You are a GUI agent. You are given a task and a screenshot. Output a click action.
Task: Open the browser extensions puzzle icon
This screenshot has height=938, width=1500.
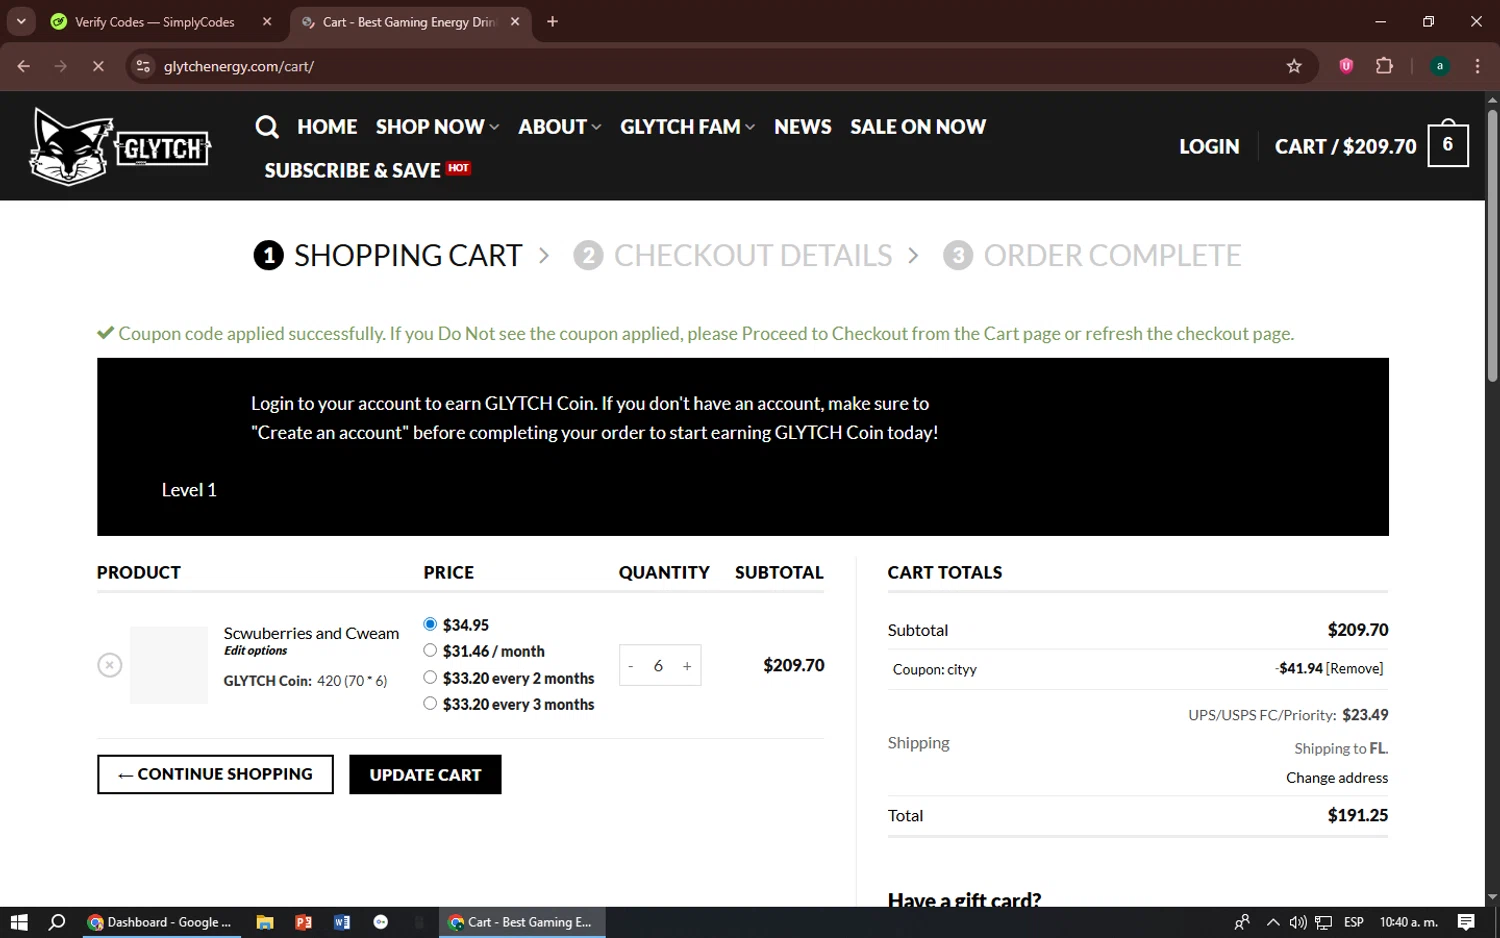[x=1384, y=66]
